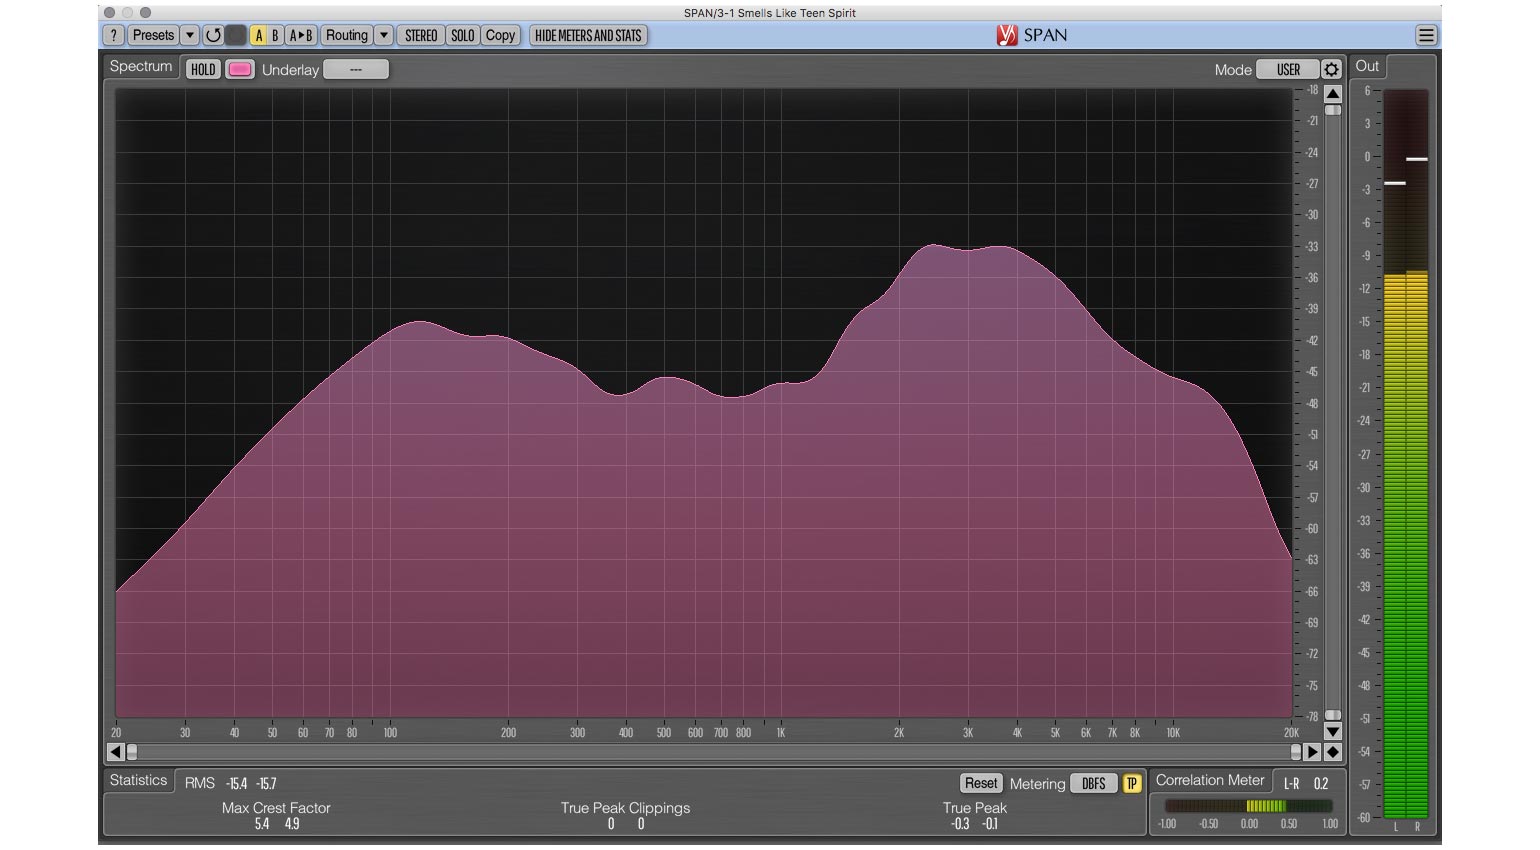Expand the Routing dropdown arrow
Image resolution: width=1540 pixels, height=850 pixels.
coord(384,35)
